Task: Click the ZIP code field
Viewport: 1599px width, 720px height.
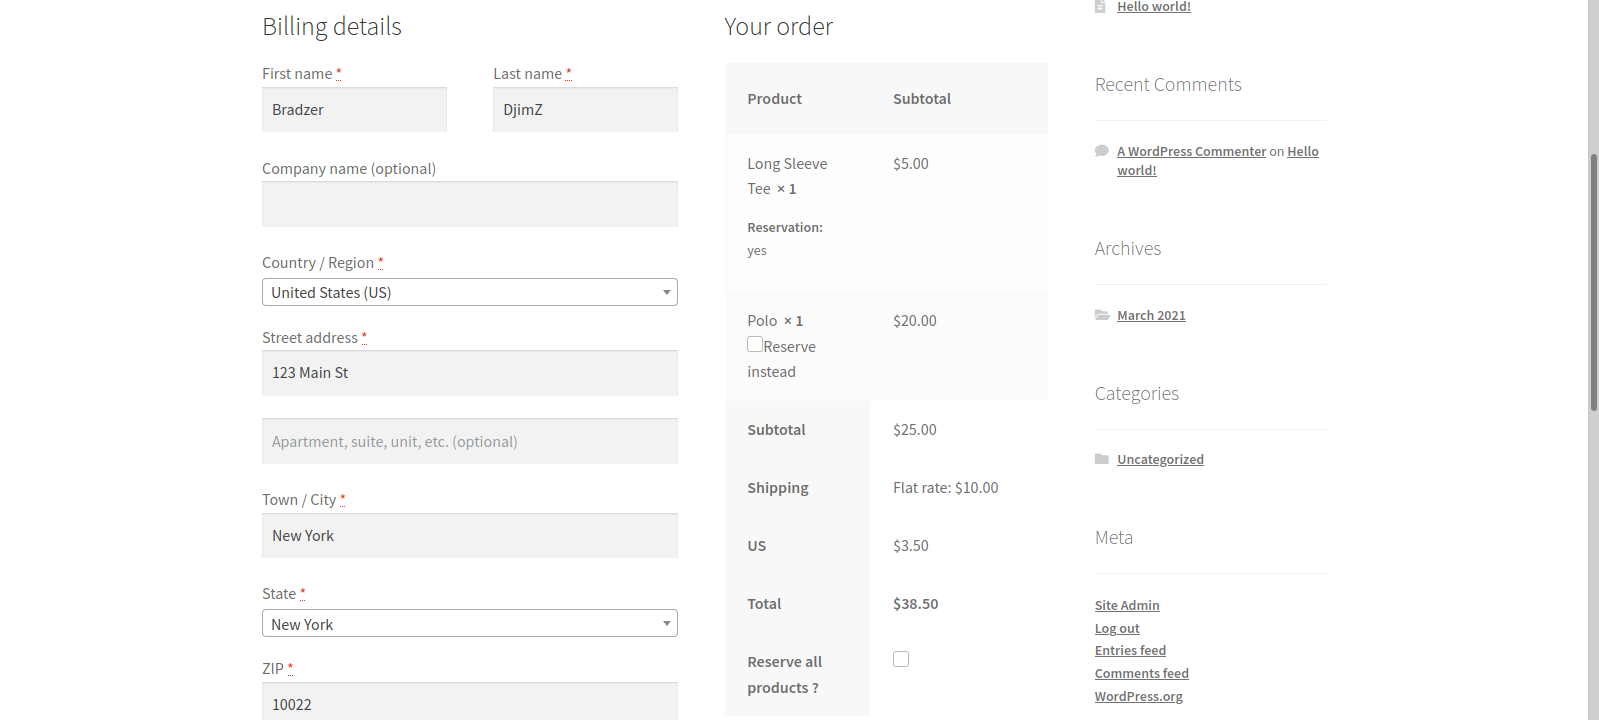Action: coord(469,703)
